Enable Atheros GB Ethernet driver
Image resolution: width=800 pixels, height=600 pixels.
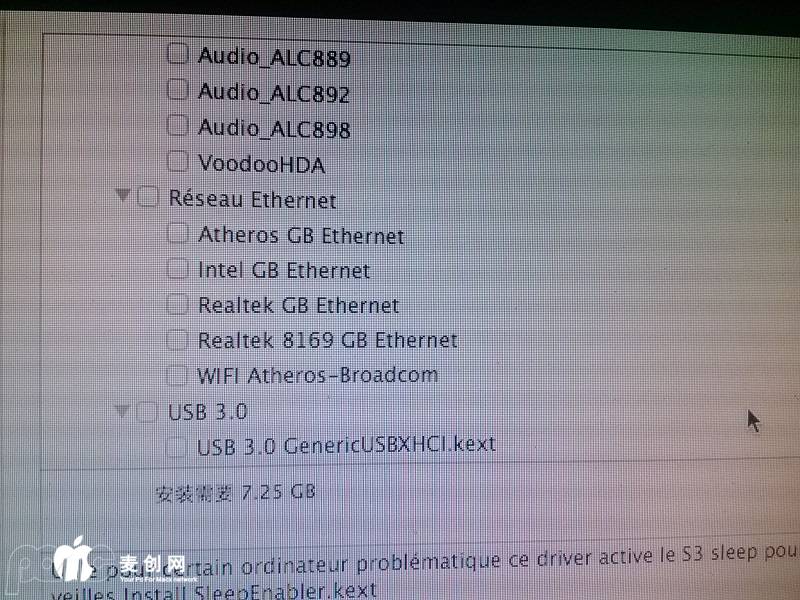click(178, 233)
